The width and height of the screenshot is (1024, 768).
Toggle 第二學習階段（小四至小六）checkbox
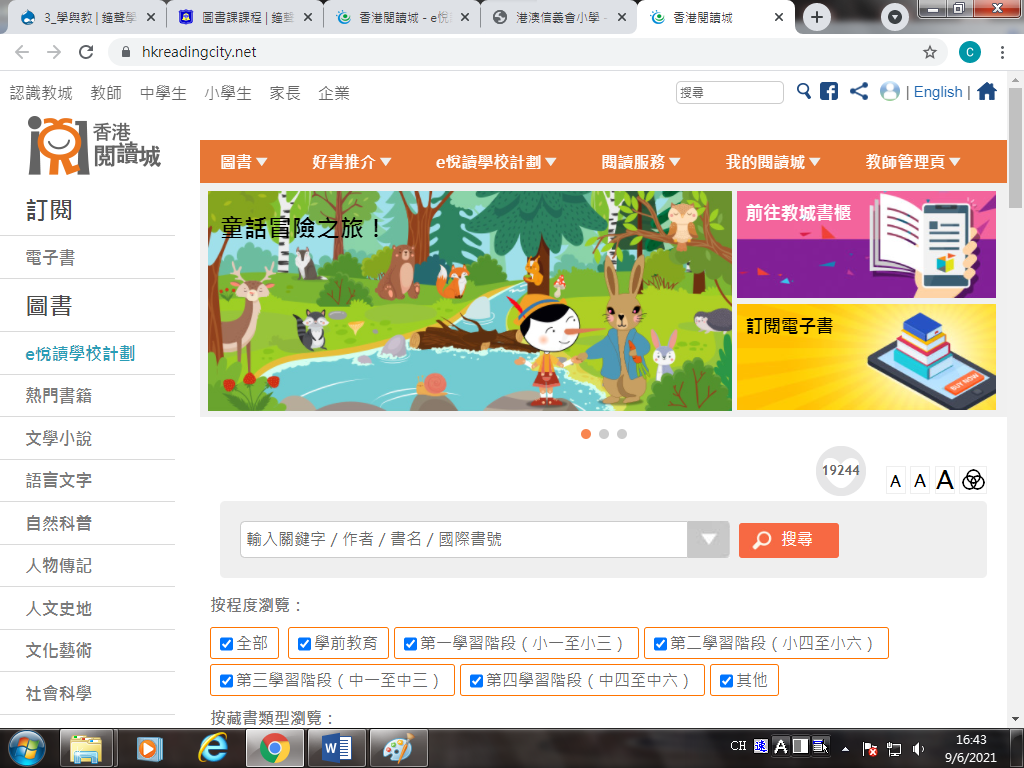coord(660,644)
